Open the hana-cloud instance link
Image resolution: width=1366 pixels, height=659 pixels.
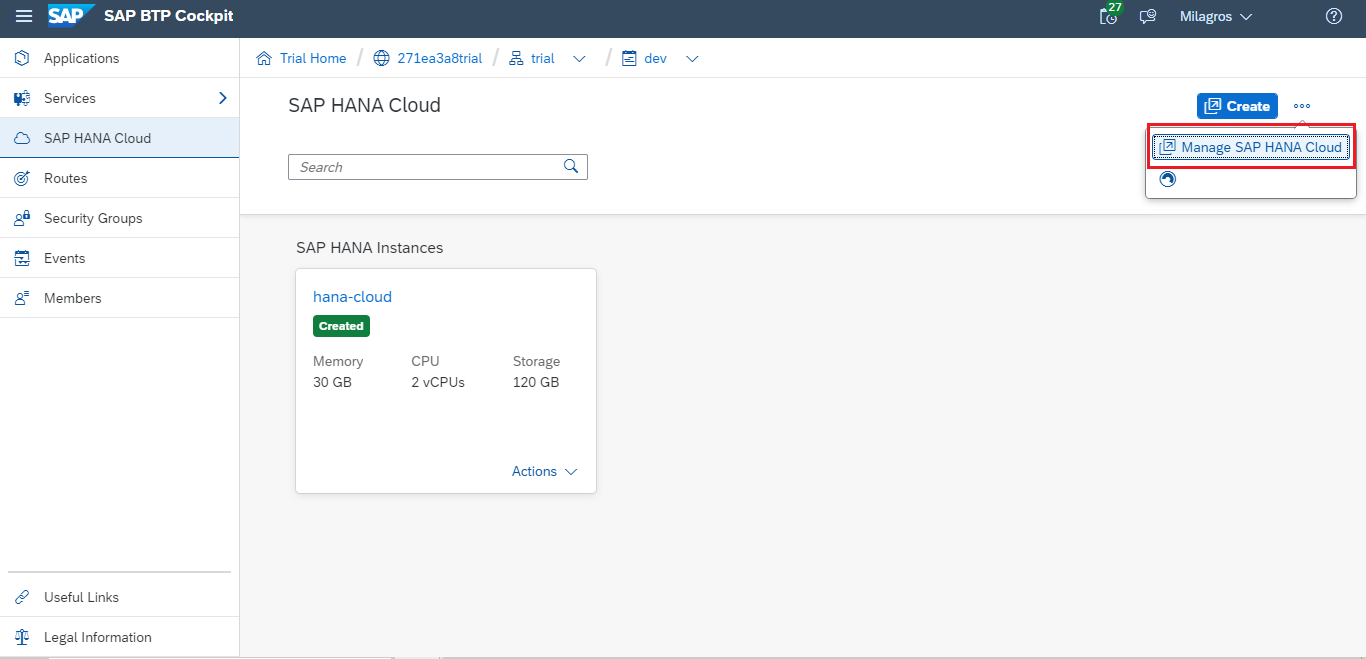[x=352, y=296]
